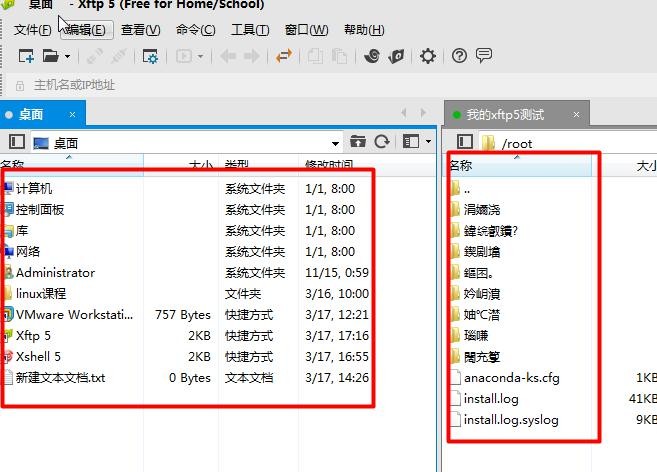Select anaconda-ks.cfg in remote pane
657x472 pixels.
(512, 378)
